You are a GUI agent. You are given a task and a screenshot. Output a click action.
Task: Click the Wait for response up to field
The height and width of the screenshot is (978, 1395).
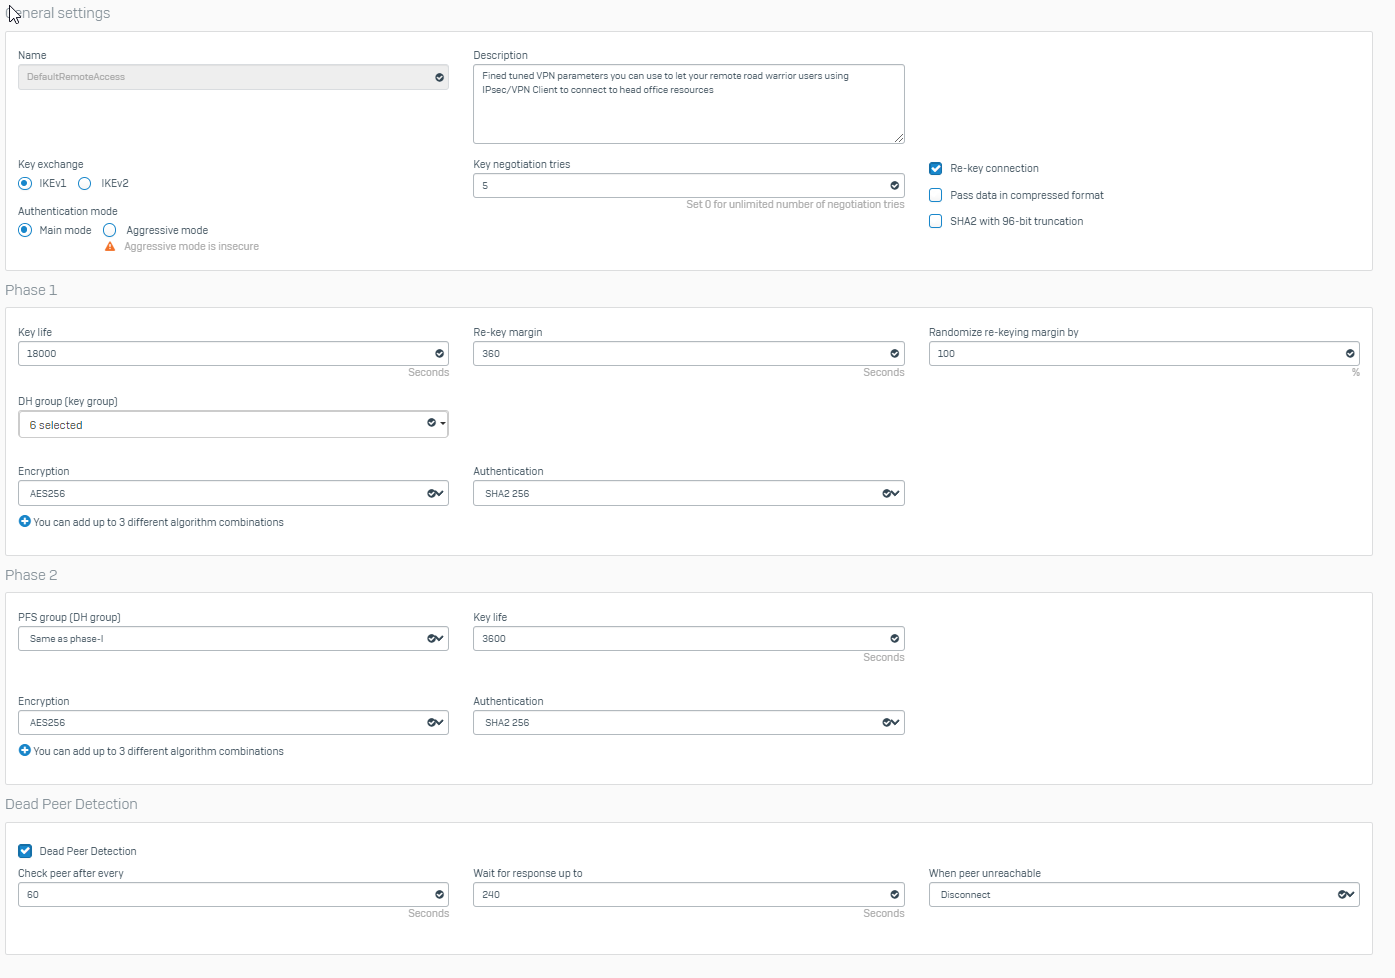coord(680,895)
